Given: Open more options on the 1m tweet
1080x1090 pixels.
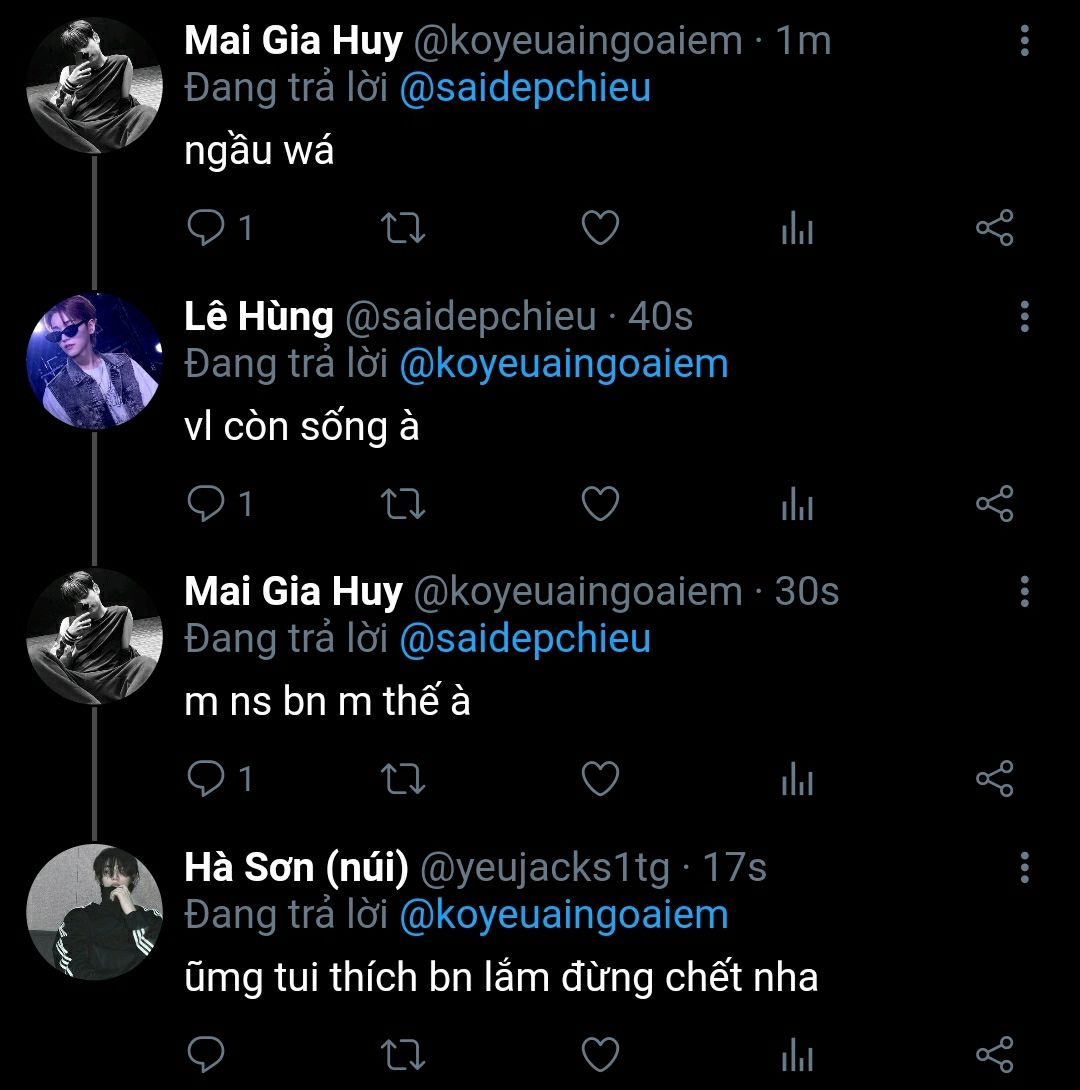Looking at the screenshot, I should pyautogui.click(x=1024, y=41).
